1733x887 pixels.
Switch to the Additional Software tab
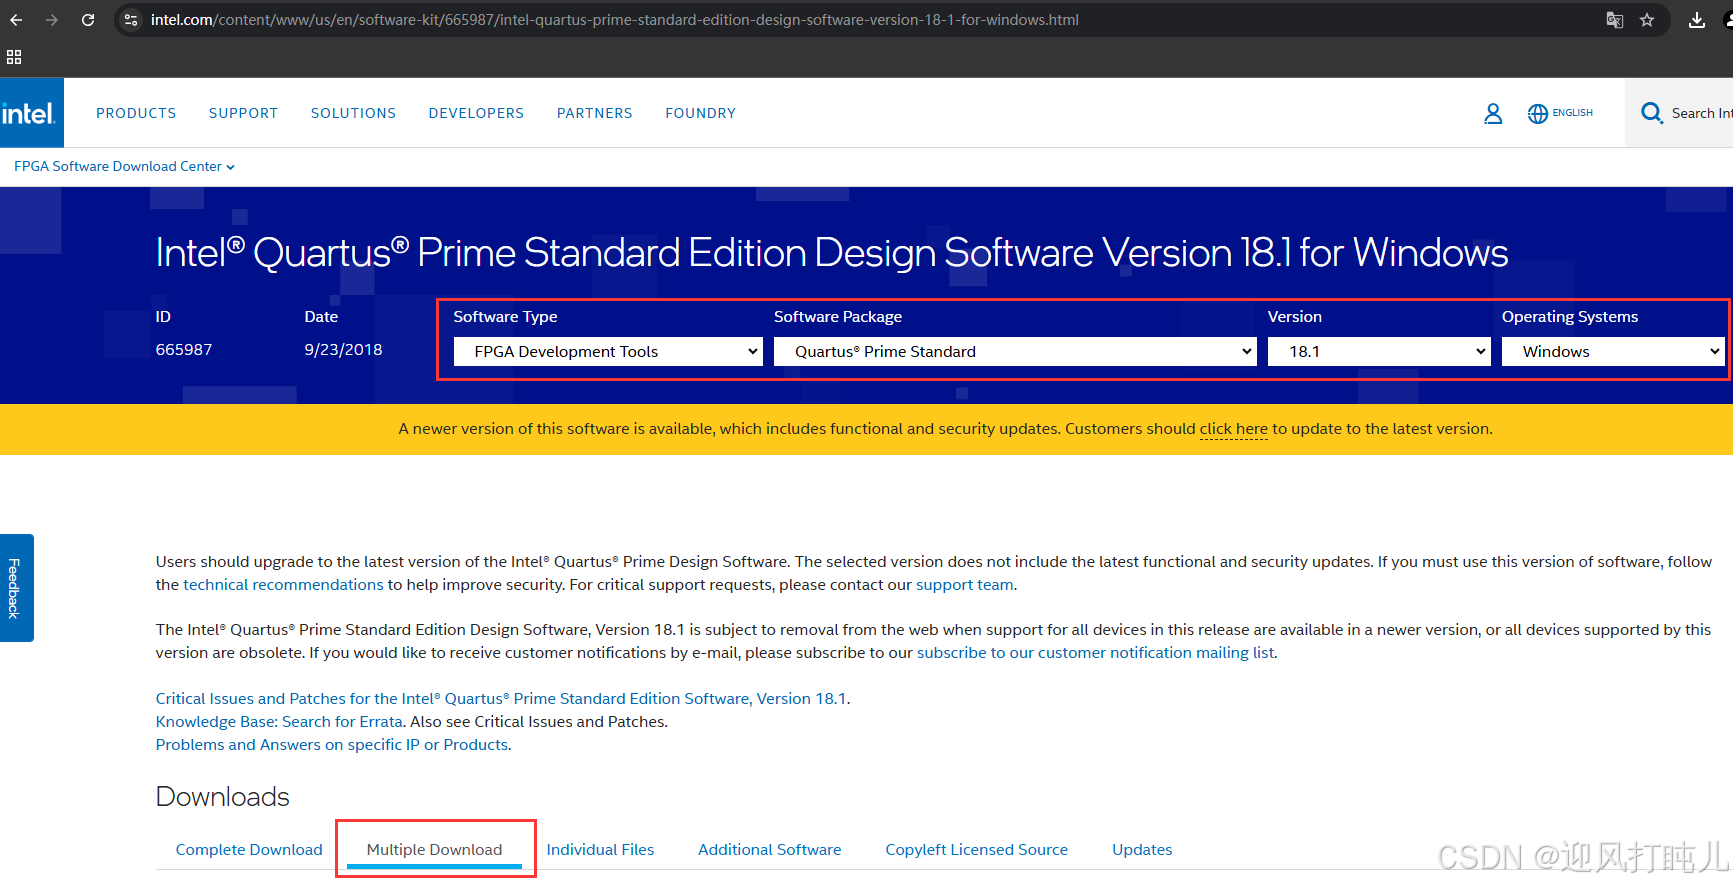pyautogui.click(x=769, y=849)
